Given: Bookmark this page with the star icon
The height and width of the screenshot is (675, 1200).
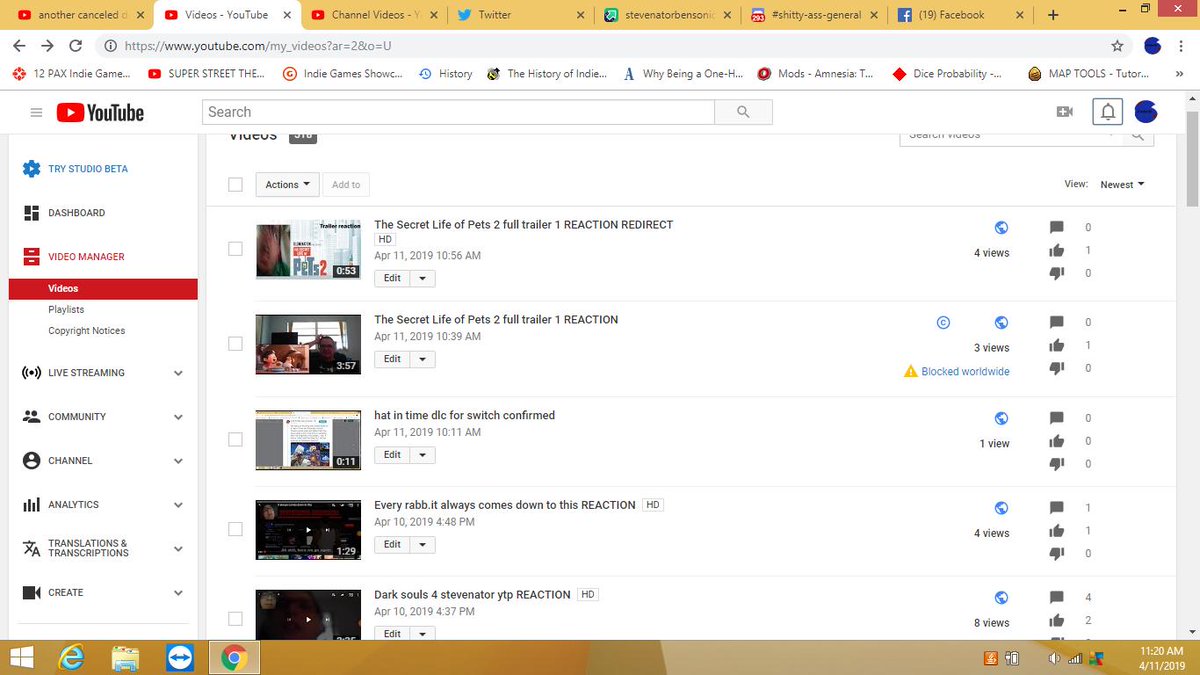Looking at the screenshot, I should (1117, 46).
